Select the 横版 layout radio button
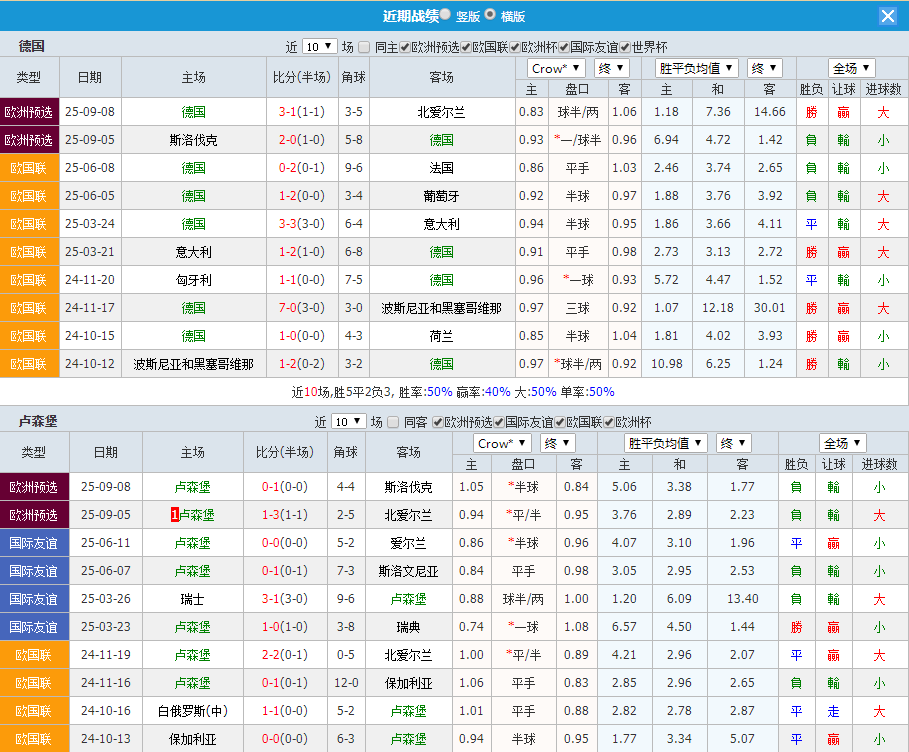The image size is (909, 752). (x=490, y=15)
